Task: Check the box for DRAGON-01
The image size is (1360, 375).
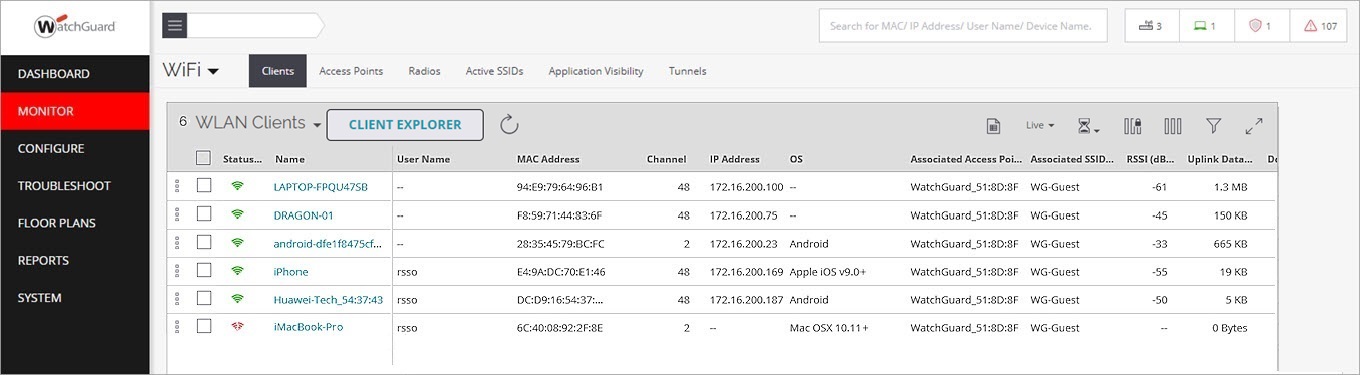Action: 204,214
